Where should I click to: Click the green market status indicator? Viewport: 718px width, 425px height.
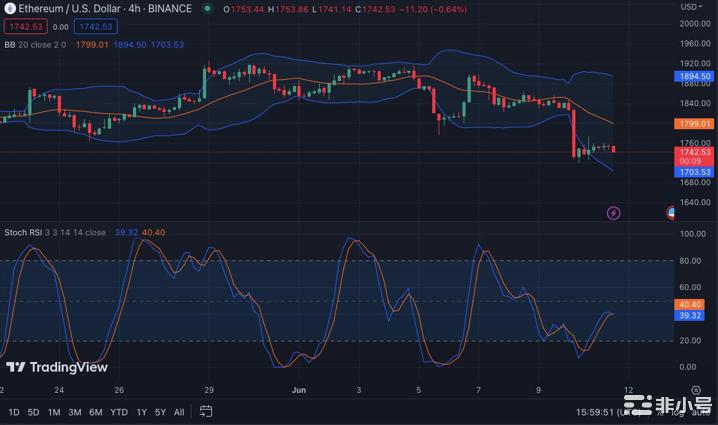coord(207,9)
